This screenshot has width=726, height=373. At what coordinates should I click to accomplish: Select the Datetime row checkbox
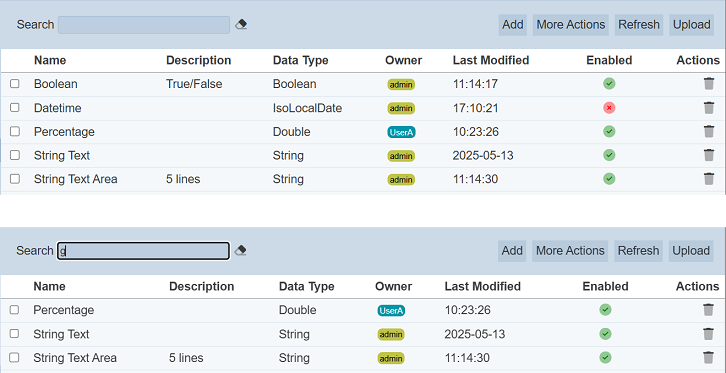click(15, 107)
